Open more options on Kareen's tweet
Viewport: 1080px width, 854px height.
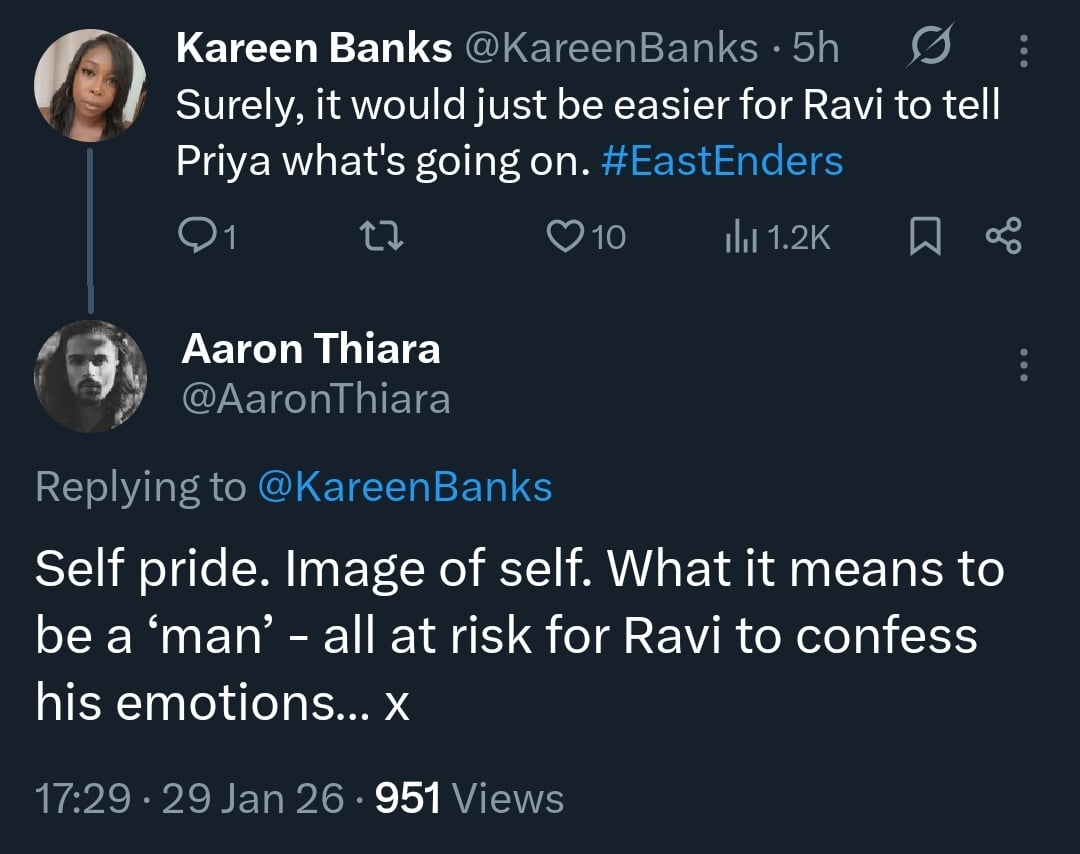(x=1022, y=49)
